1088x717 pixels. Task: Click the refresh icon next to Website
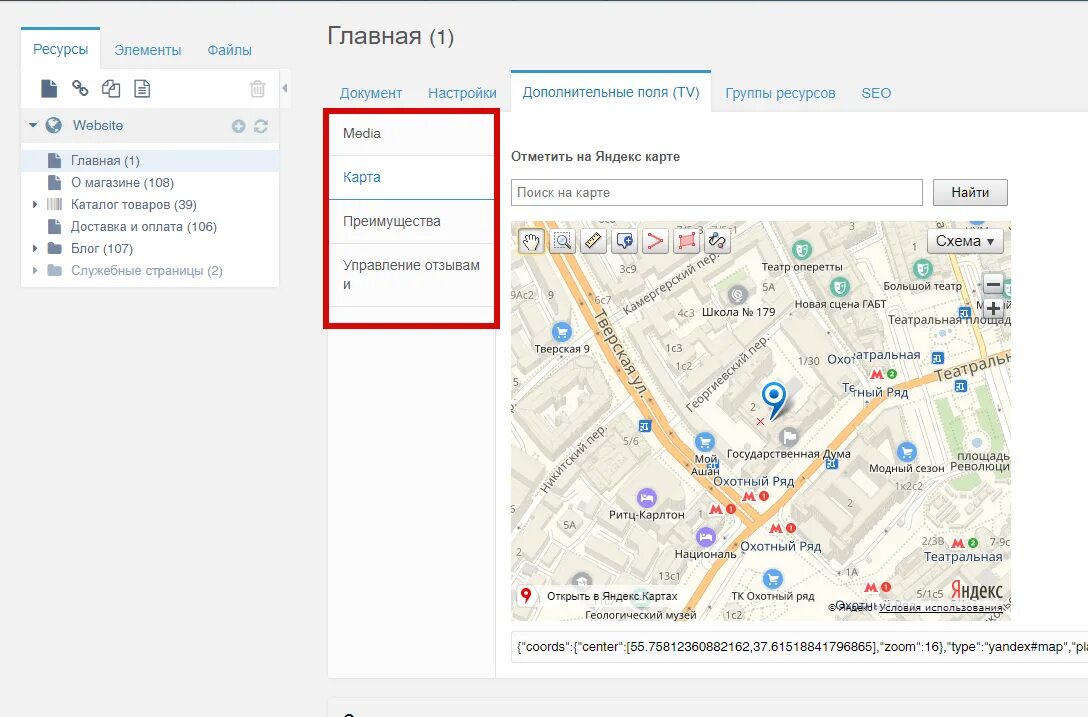coord(261,125)
